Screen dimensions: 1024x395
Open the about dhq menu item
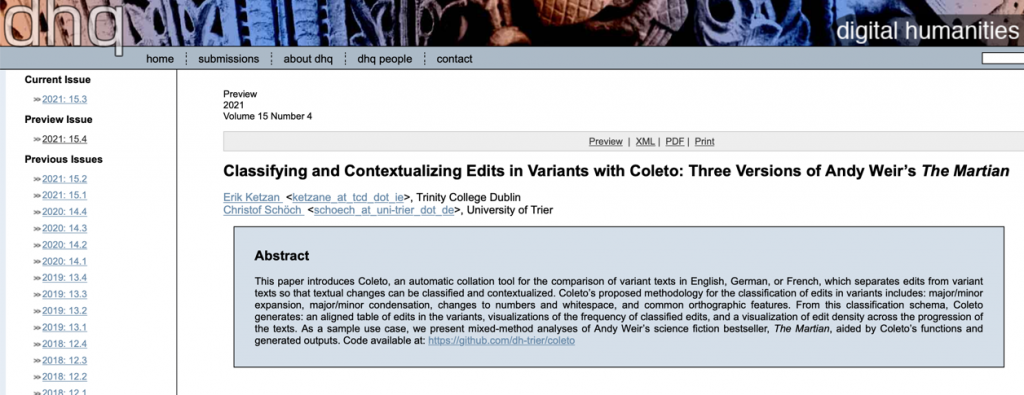(x=308, y=59)
